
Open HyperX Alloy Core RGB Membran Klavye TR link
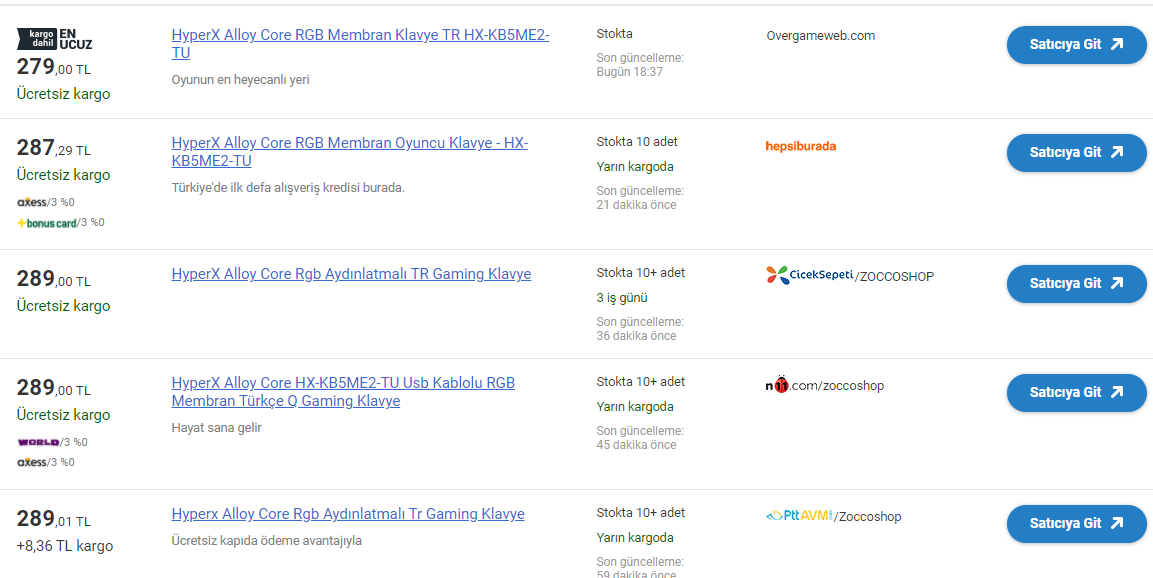click(359, 35)
